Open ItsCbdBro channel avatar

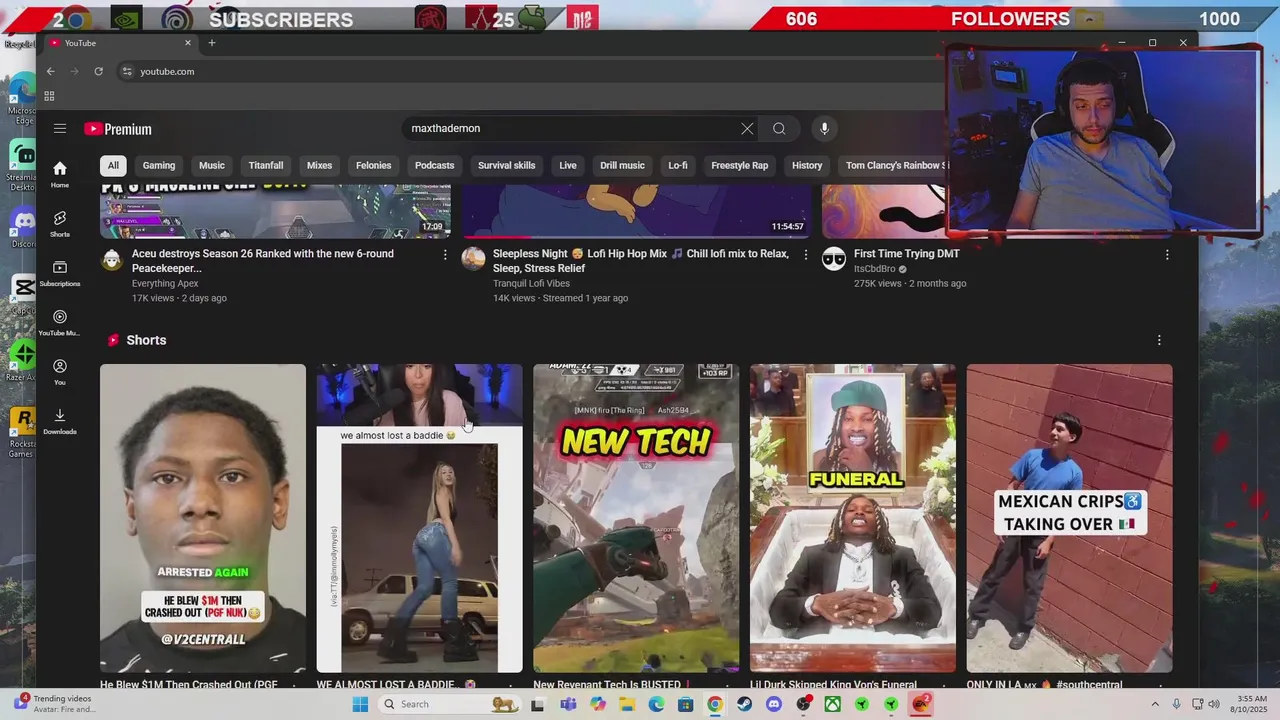tap(834, 259)
